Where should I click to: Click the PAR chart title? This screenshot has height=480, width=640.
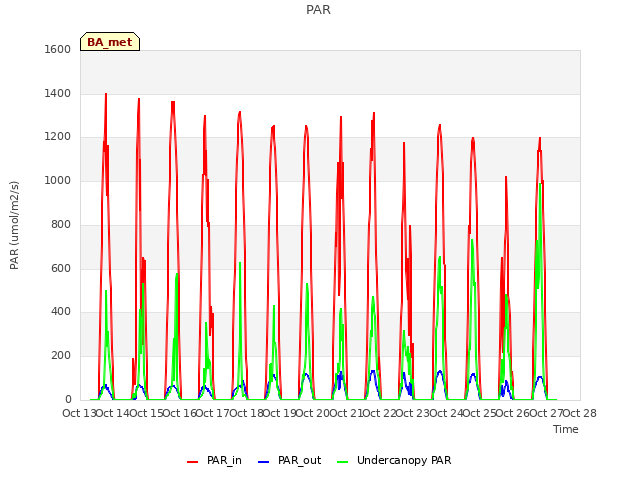coord(318,9)
